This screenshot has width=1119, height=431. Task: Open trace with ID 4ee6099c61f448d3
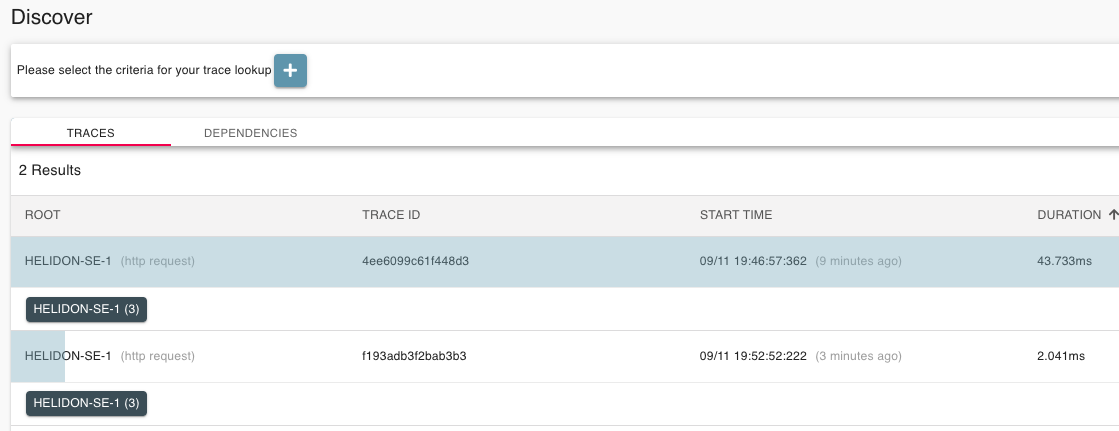(415, 261)
